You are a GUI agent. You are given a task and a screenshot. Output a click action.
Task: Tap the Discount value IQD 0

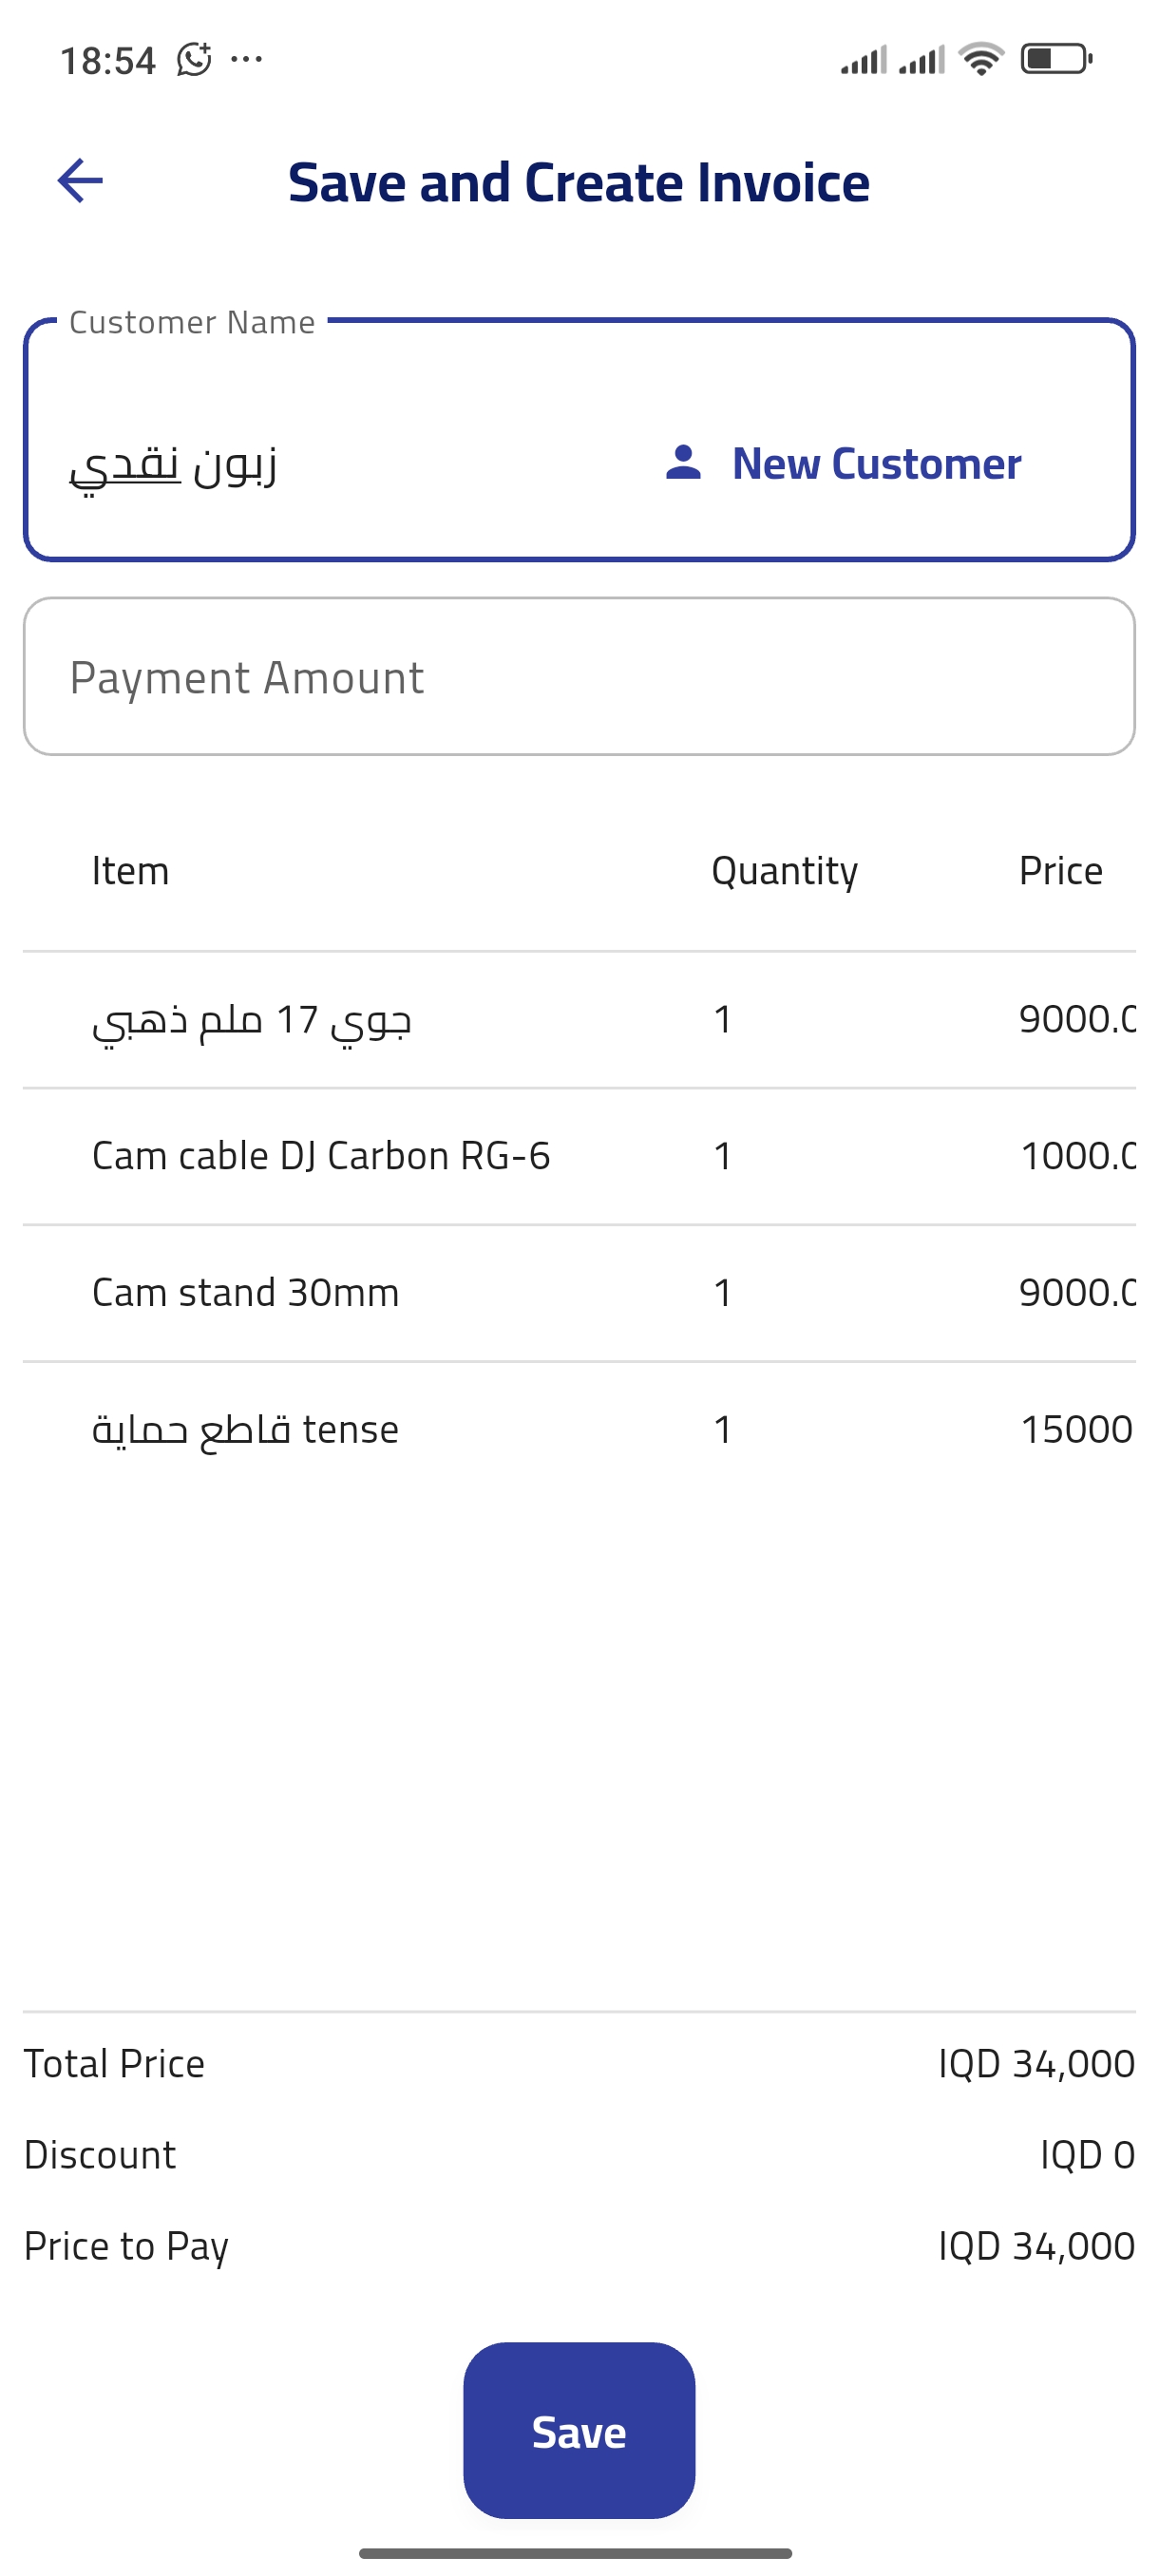[x=1087, y=2155]
